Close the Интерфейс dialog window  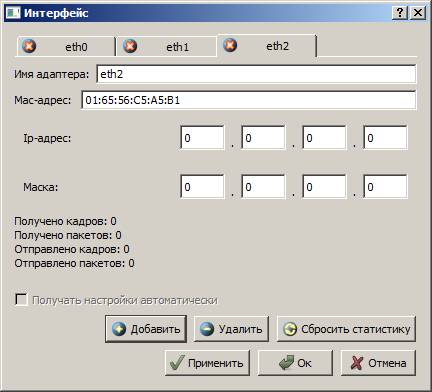[x=418, y=13]
